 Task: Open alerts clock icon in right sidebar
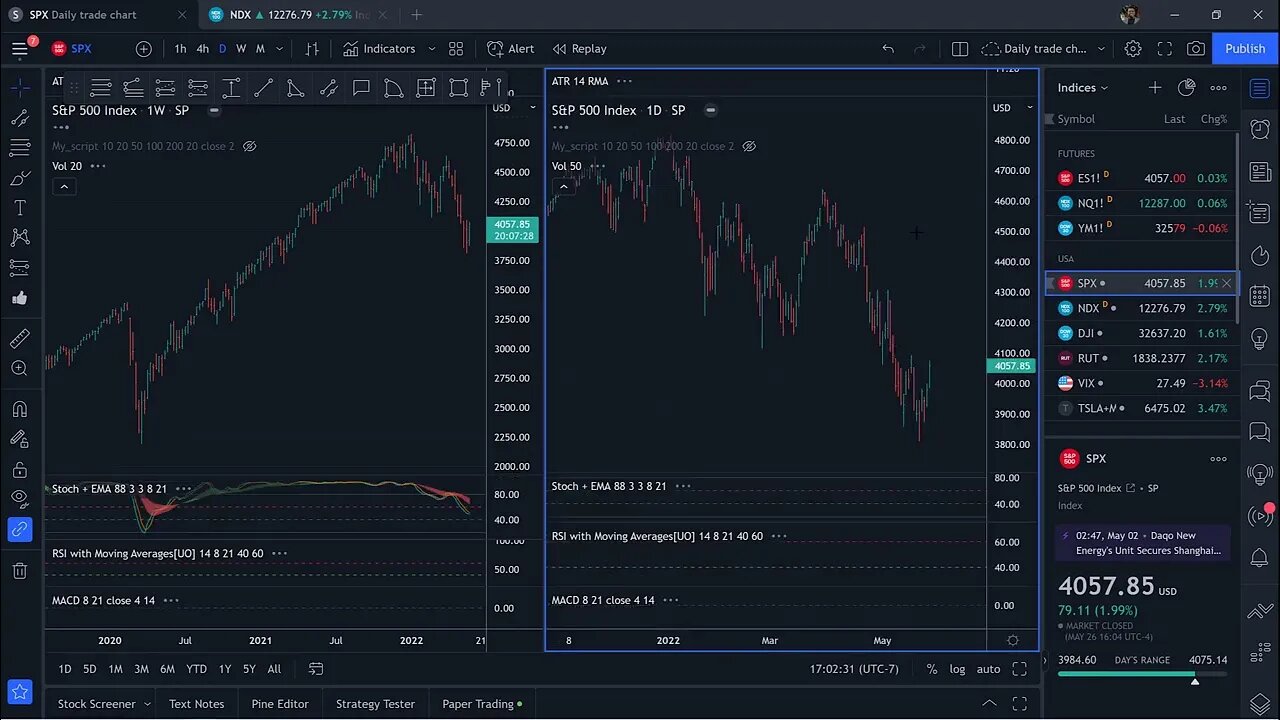pyautogui.click(x=1259, y=129)
